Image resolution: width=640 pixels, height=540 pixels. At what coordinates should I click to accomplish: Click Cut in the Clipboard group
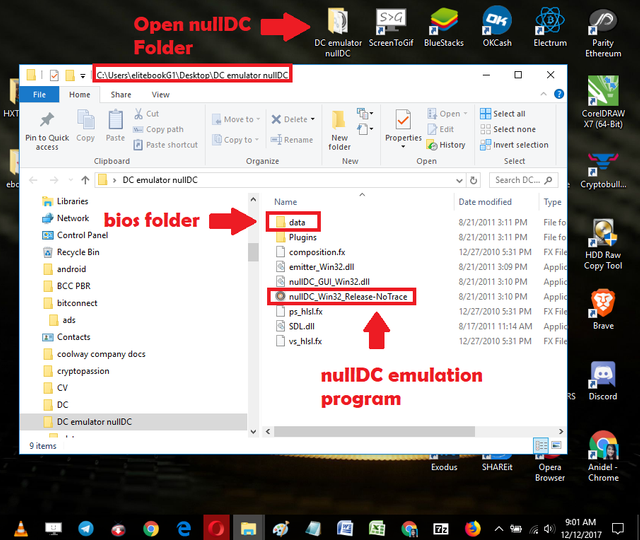coord(147,113)
